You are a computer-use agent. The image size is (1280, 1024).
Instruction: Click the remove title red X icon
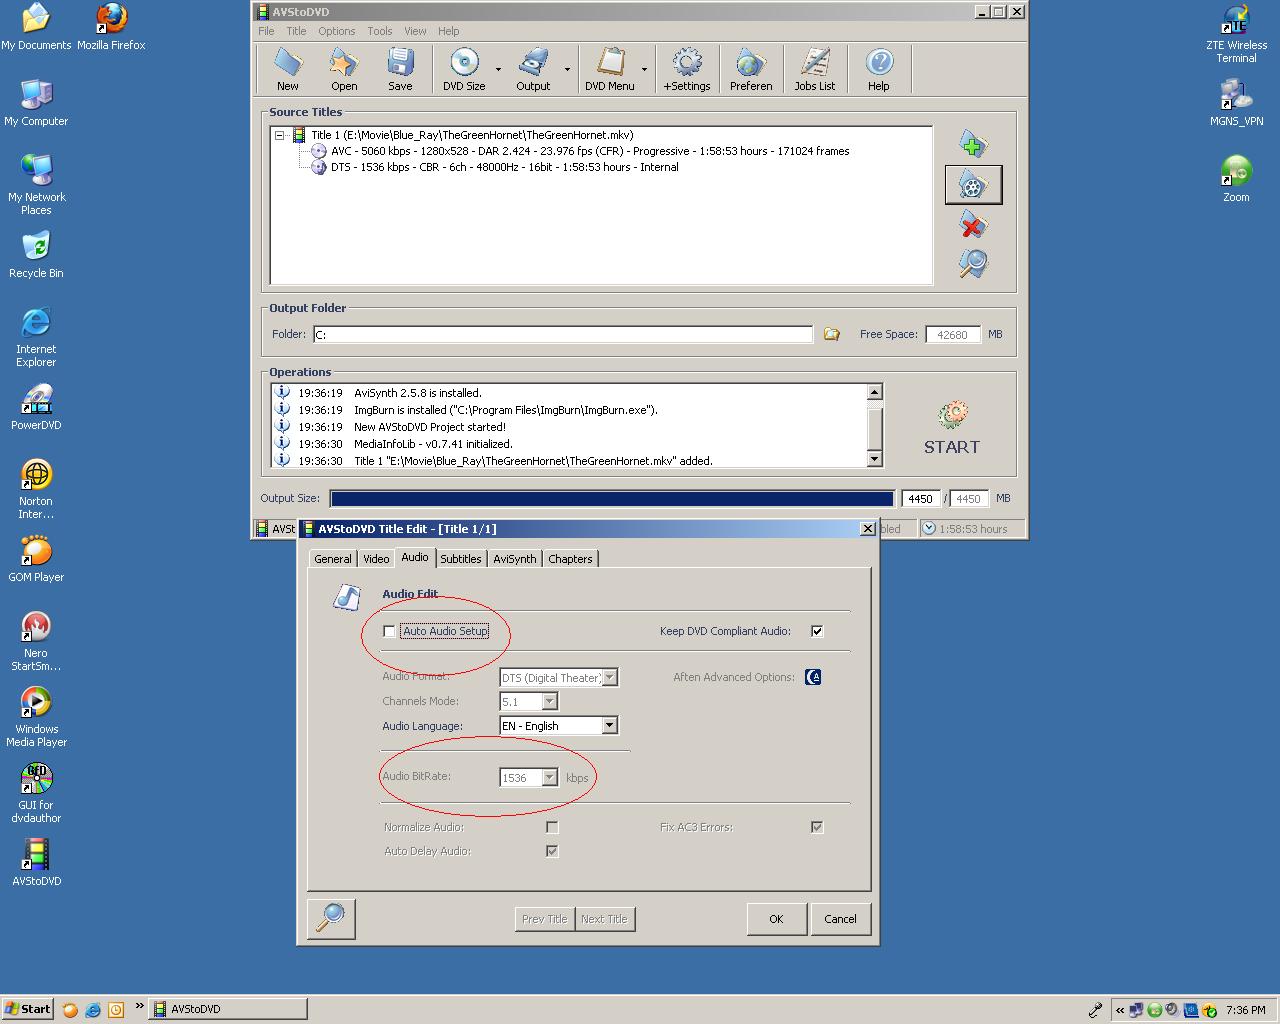point(973,224)
